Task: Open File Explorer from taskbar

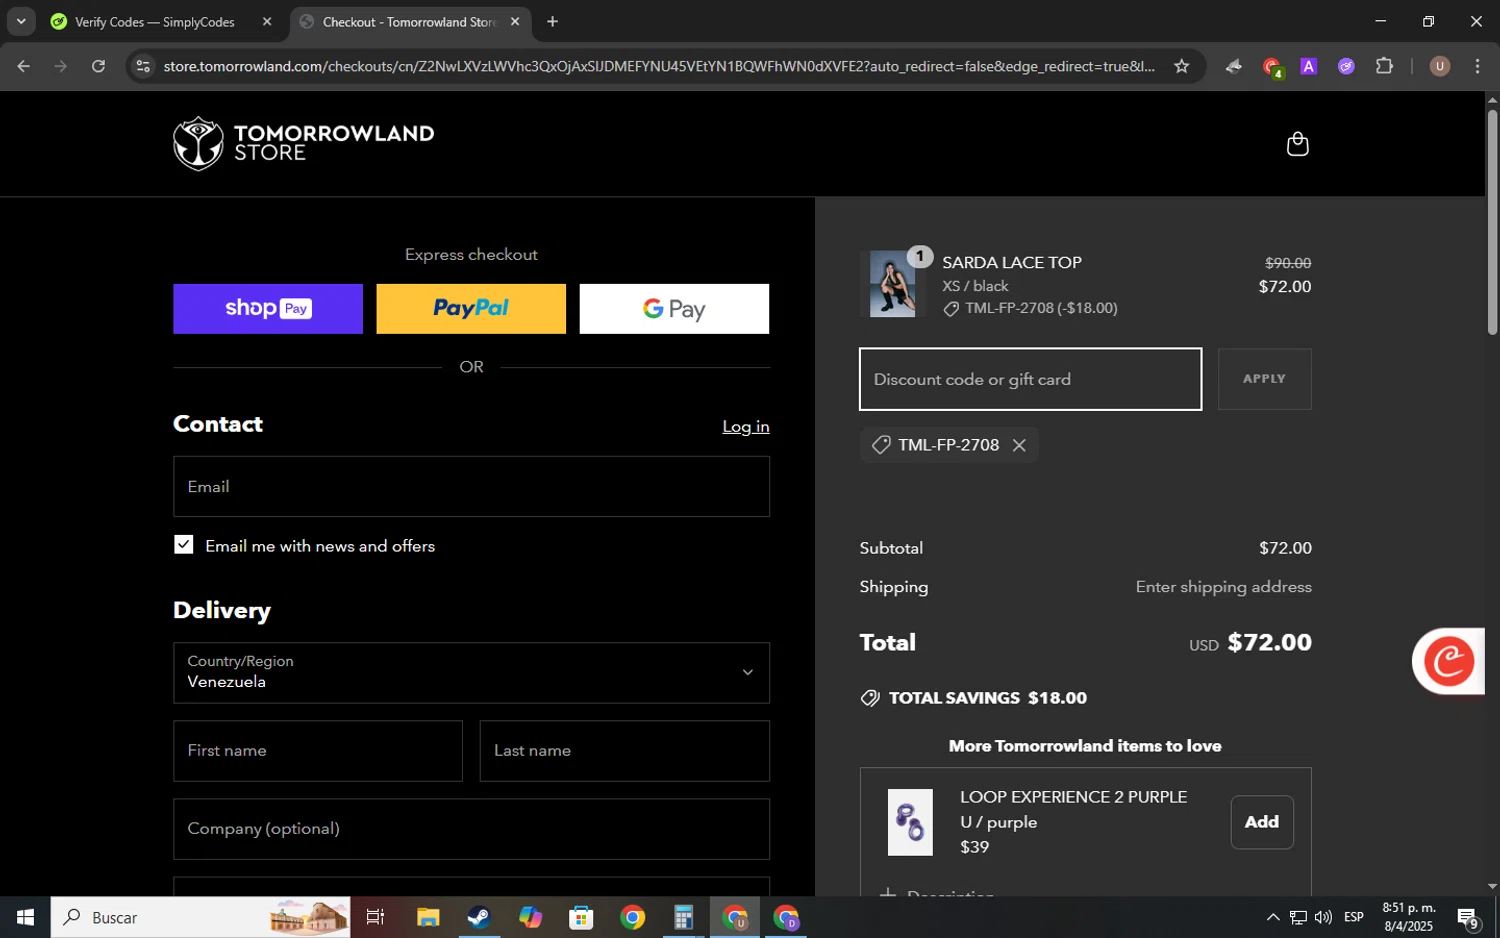Action: (x=428, y=917)
